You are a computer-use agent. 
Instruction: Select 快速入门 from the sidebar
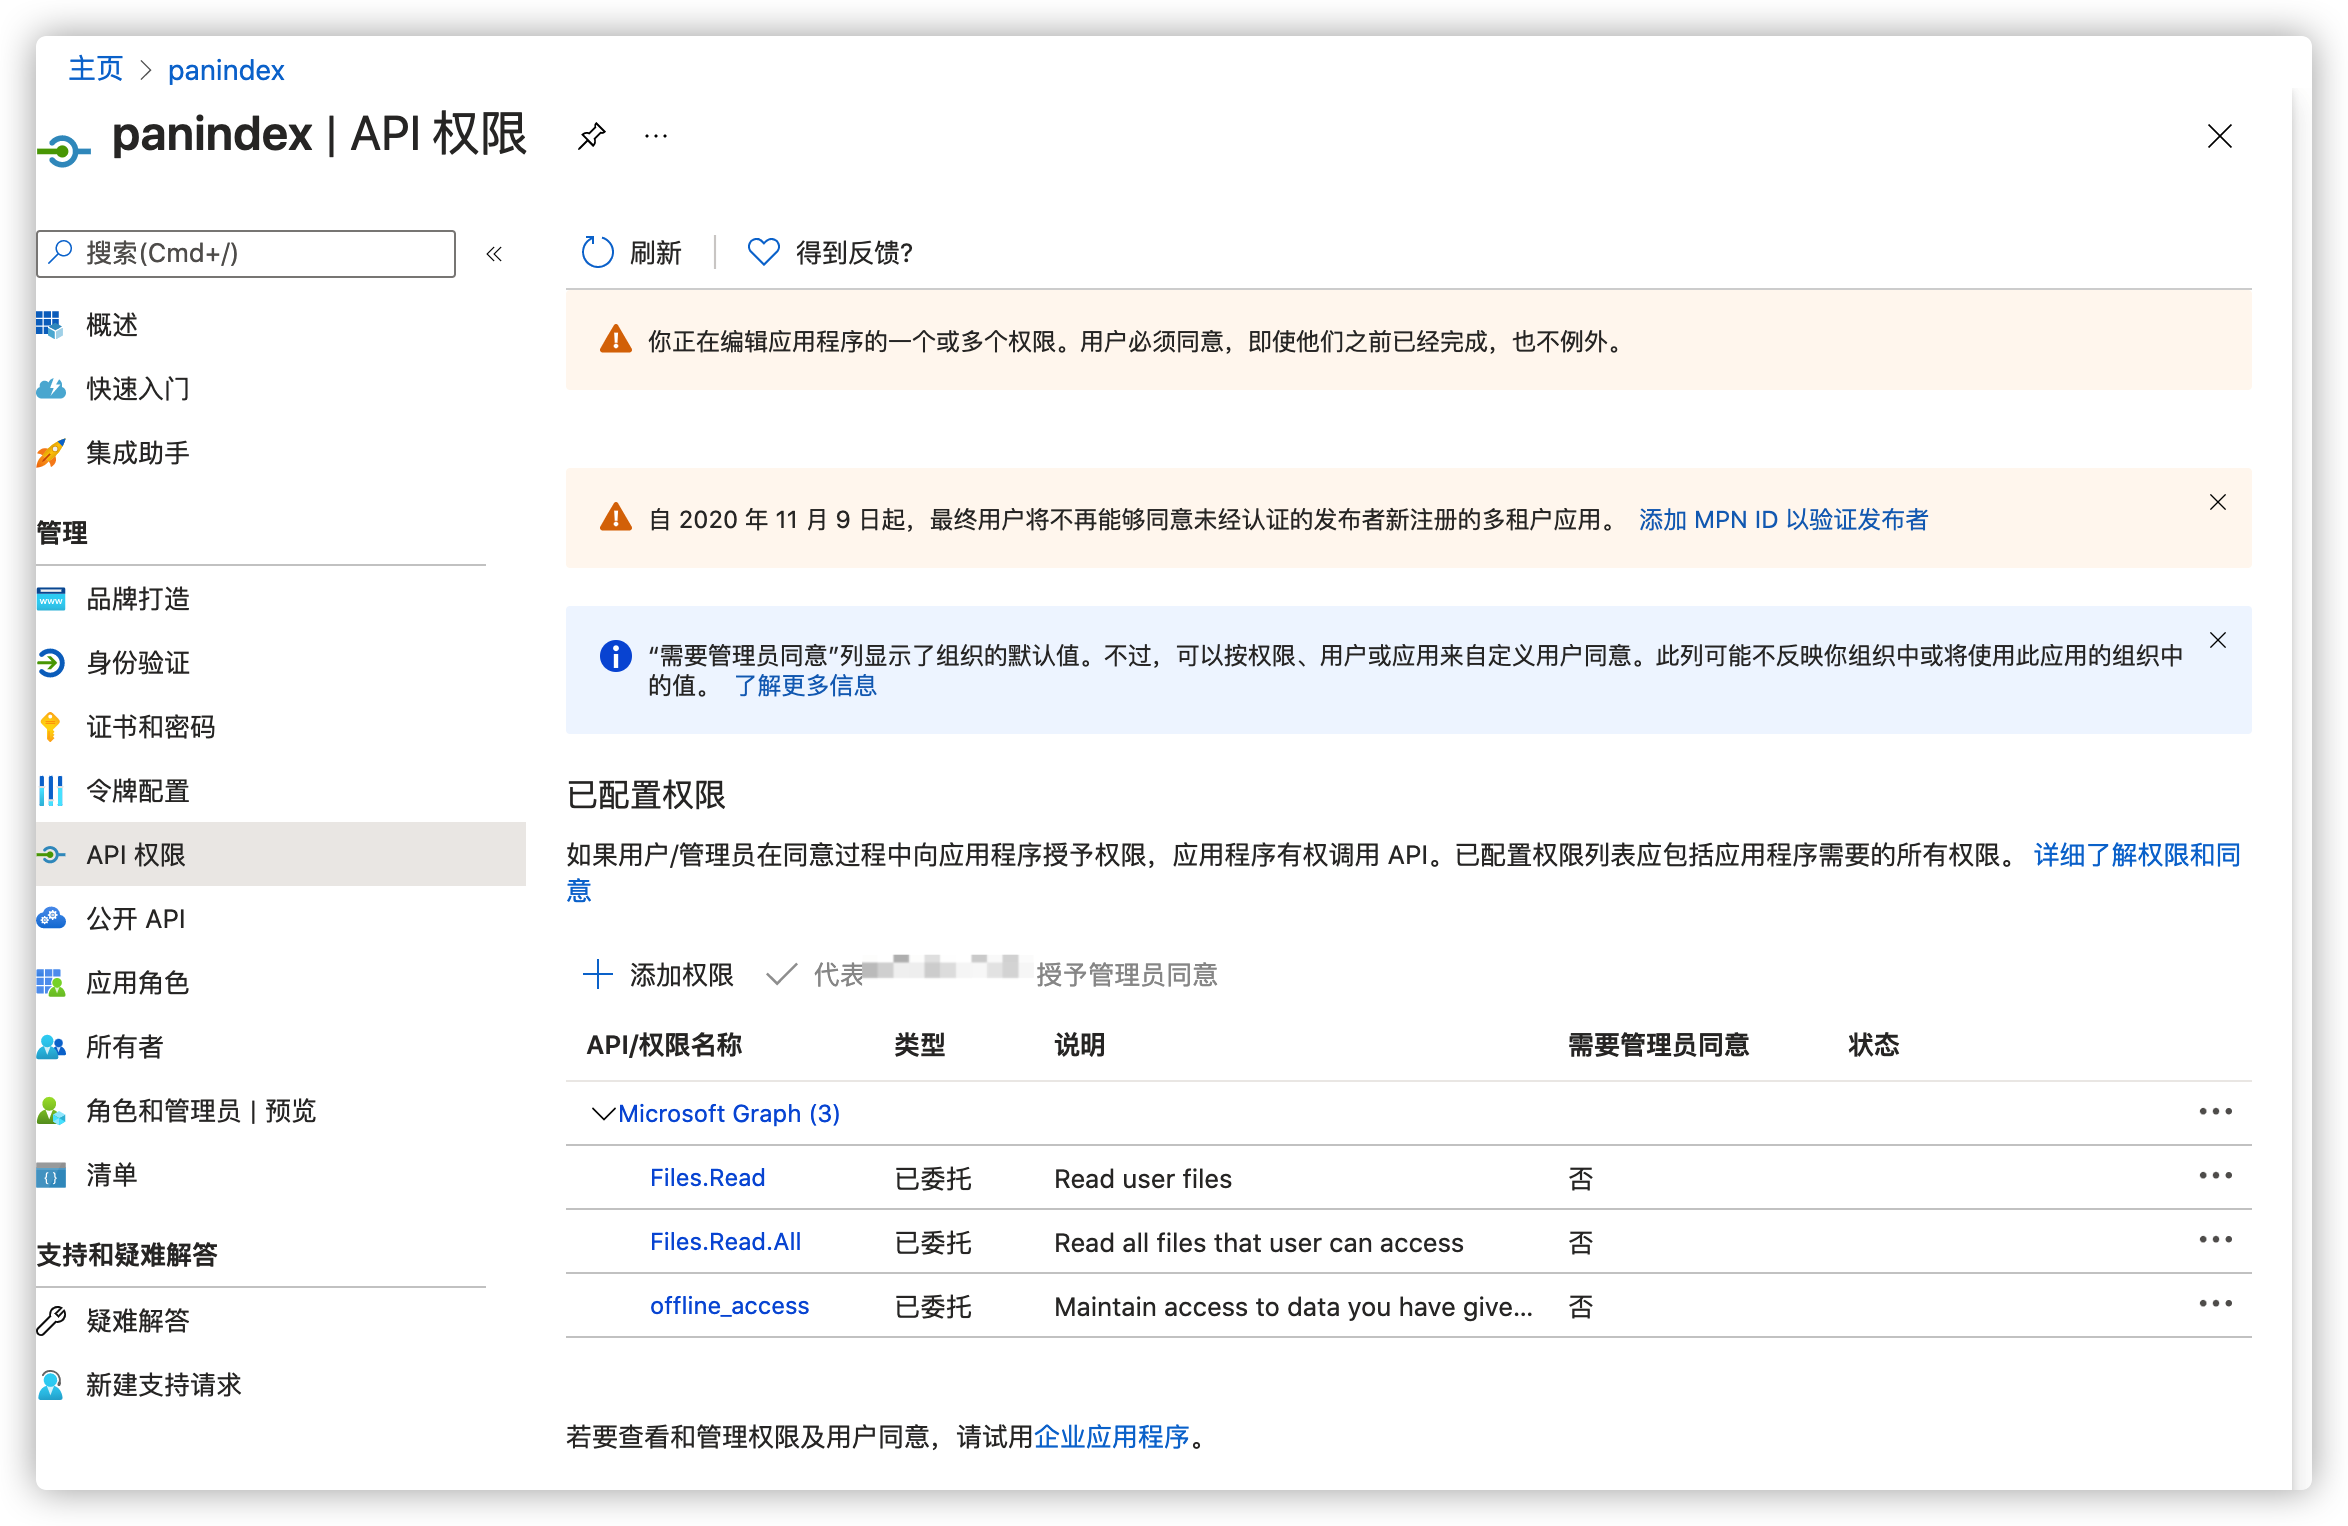point(138,388)
